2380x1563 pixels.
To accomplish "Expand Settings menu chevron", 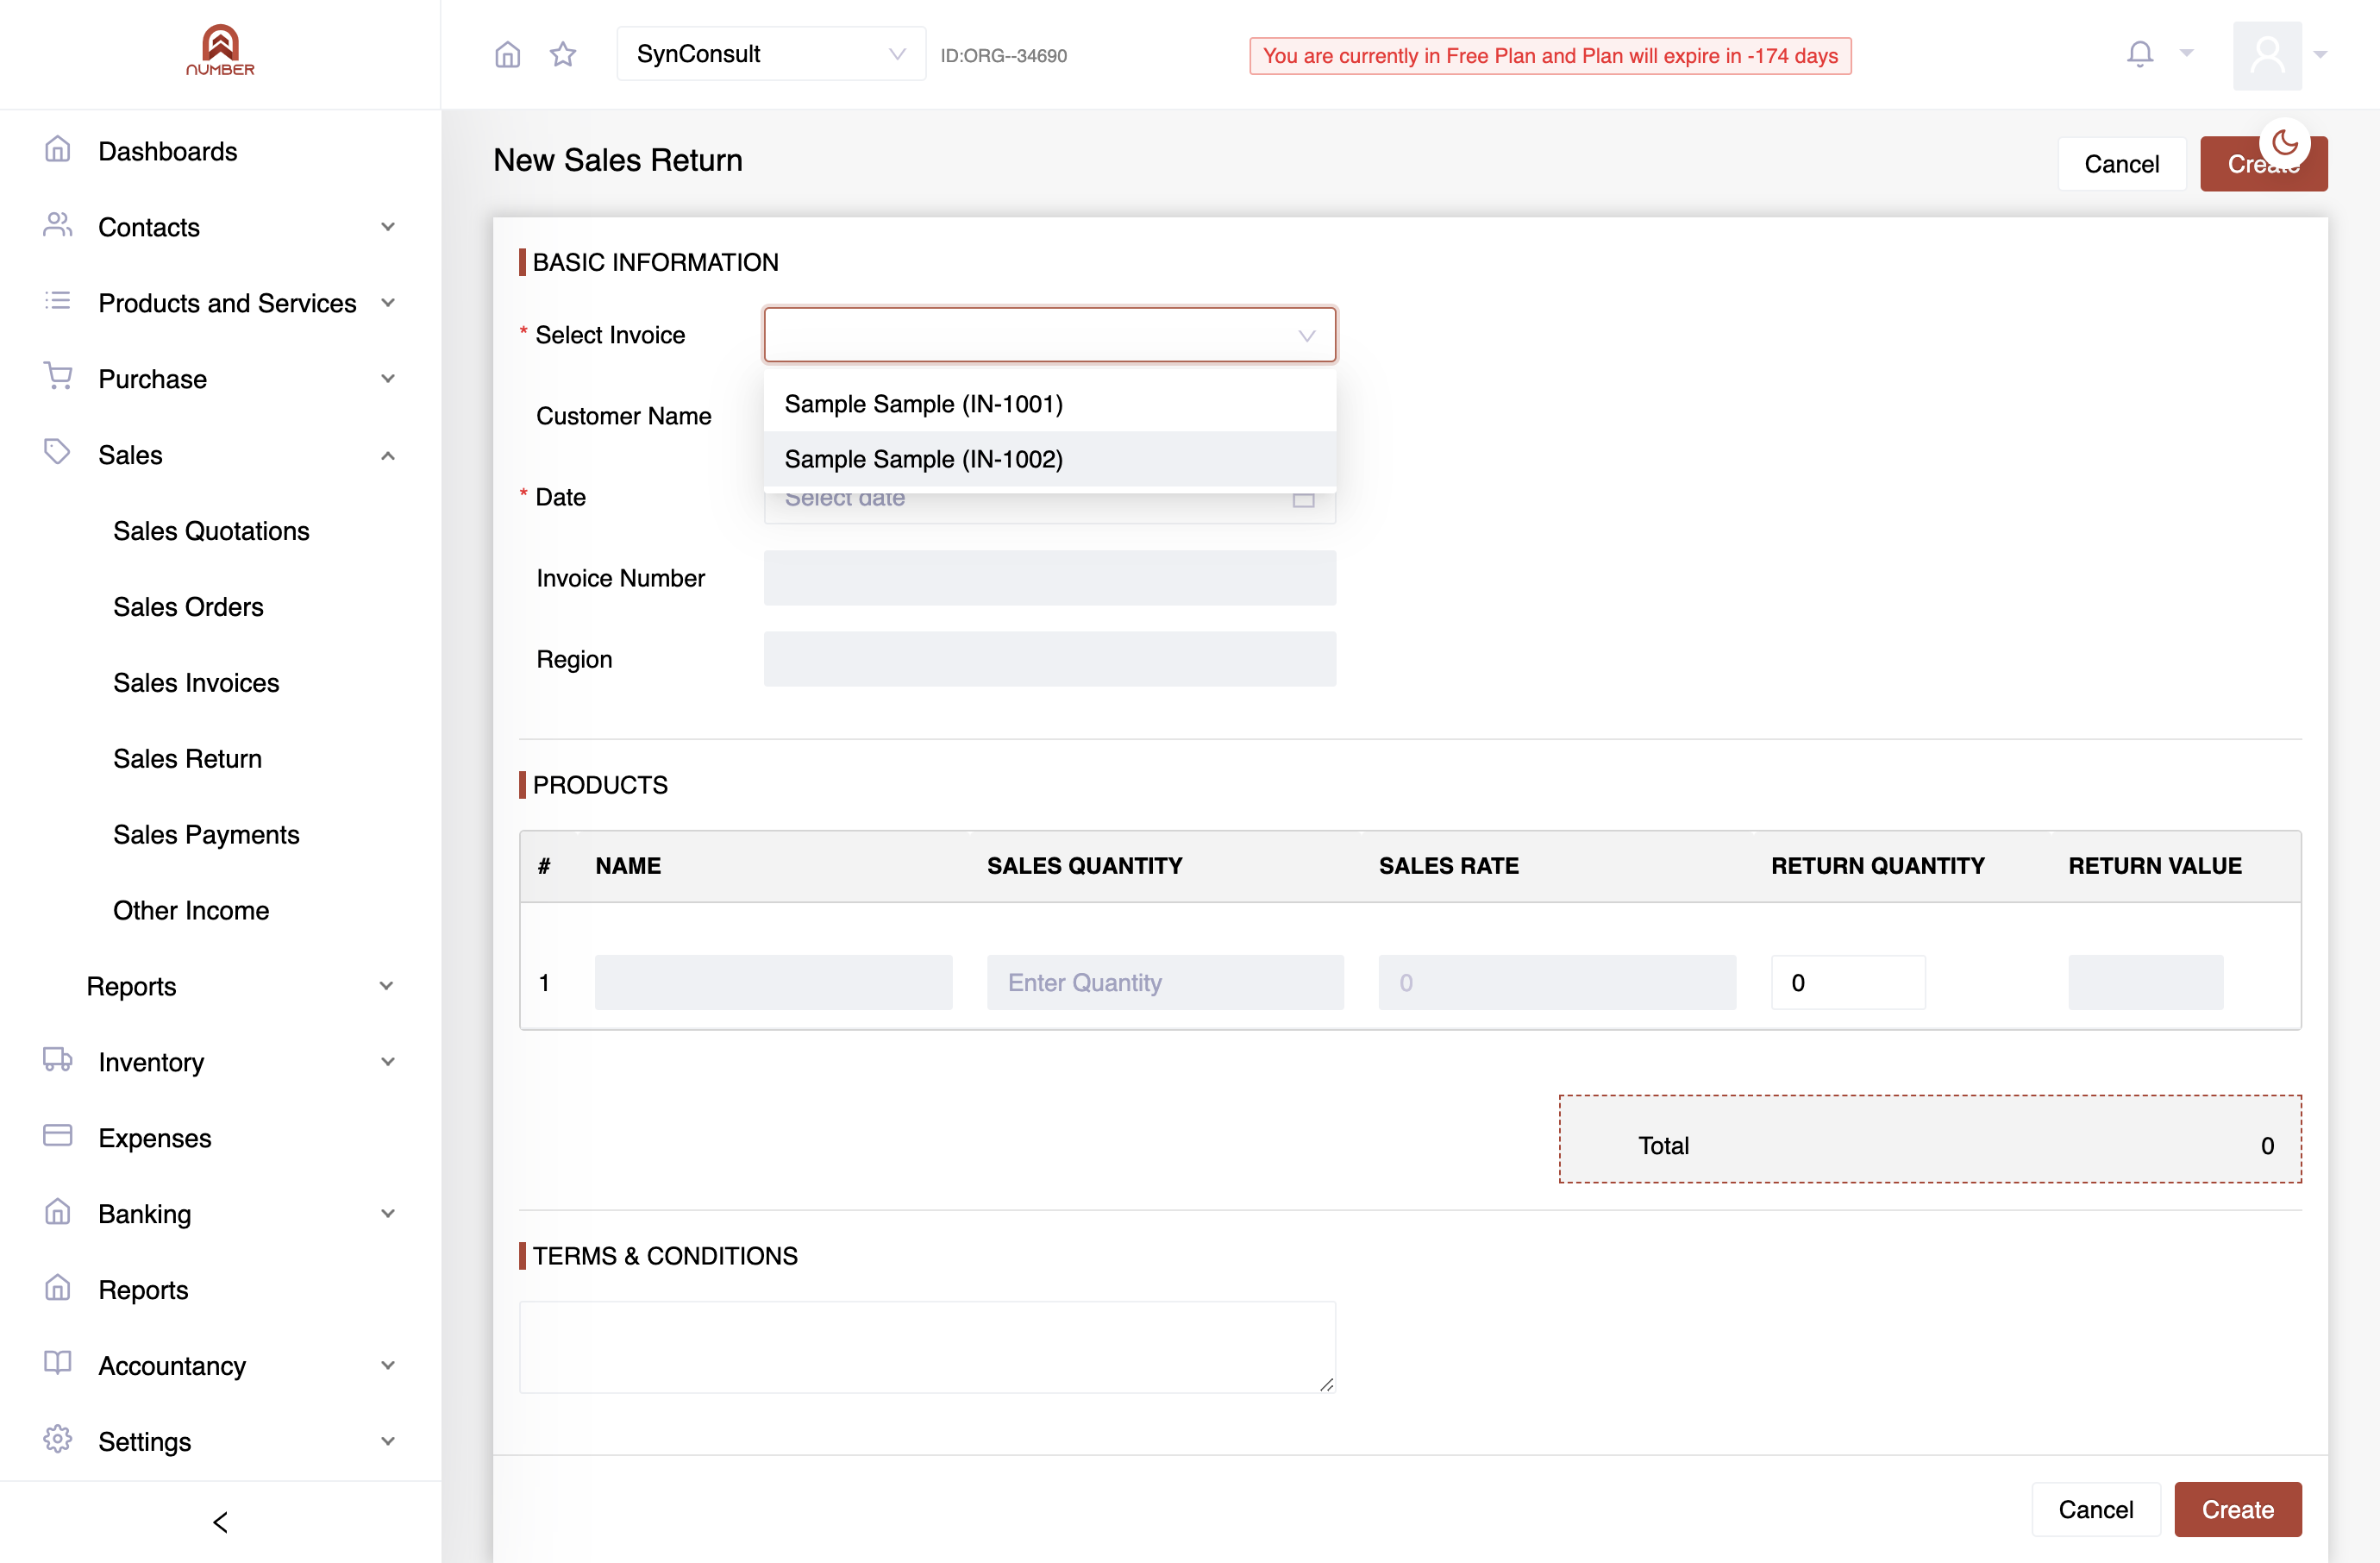I will coord(388,1441).
